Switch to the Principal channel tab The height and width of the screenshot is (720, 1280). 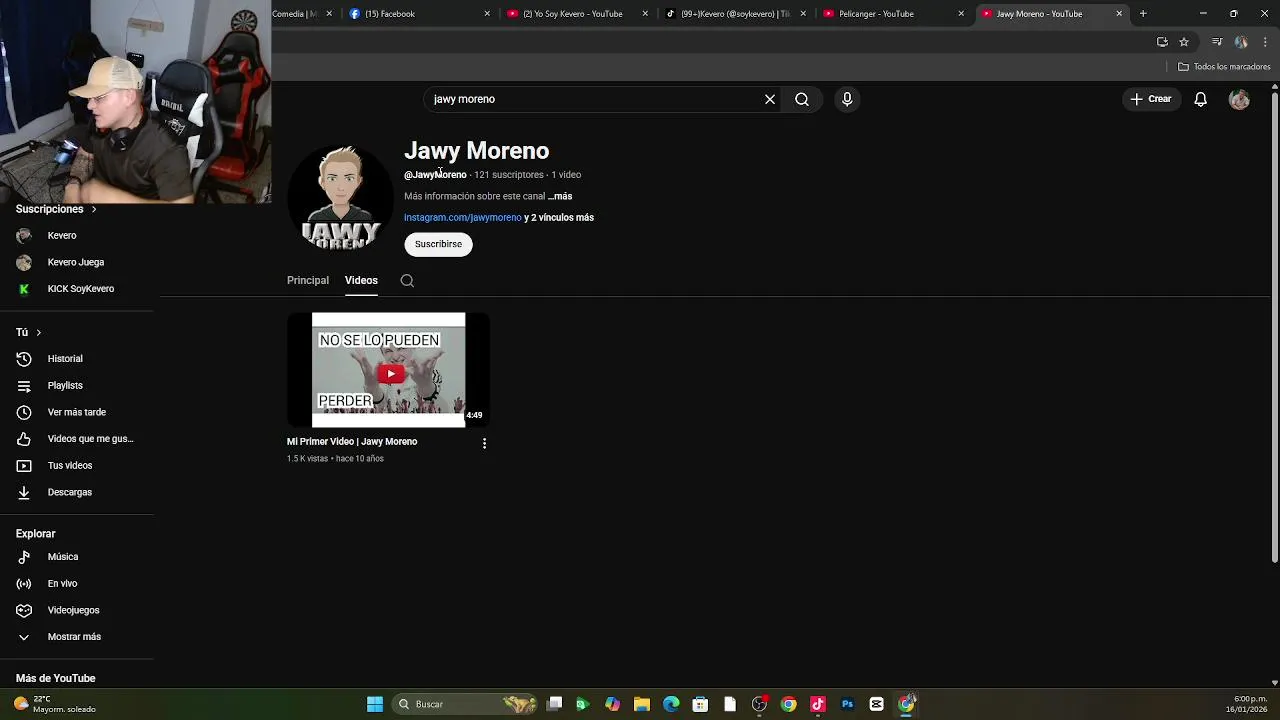point(308,281)
